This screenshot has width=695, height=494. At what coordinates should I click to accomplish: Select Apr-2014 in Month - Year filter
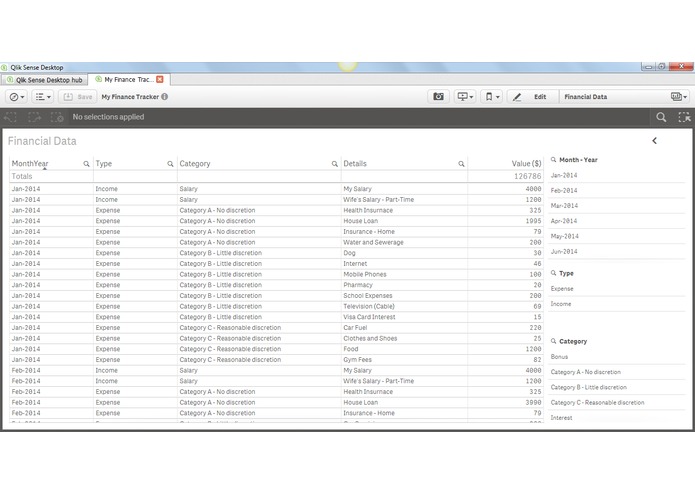click(x=617, y=221)
